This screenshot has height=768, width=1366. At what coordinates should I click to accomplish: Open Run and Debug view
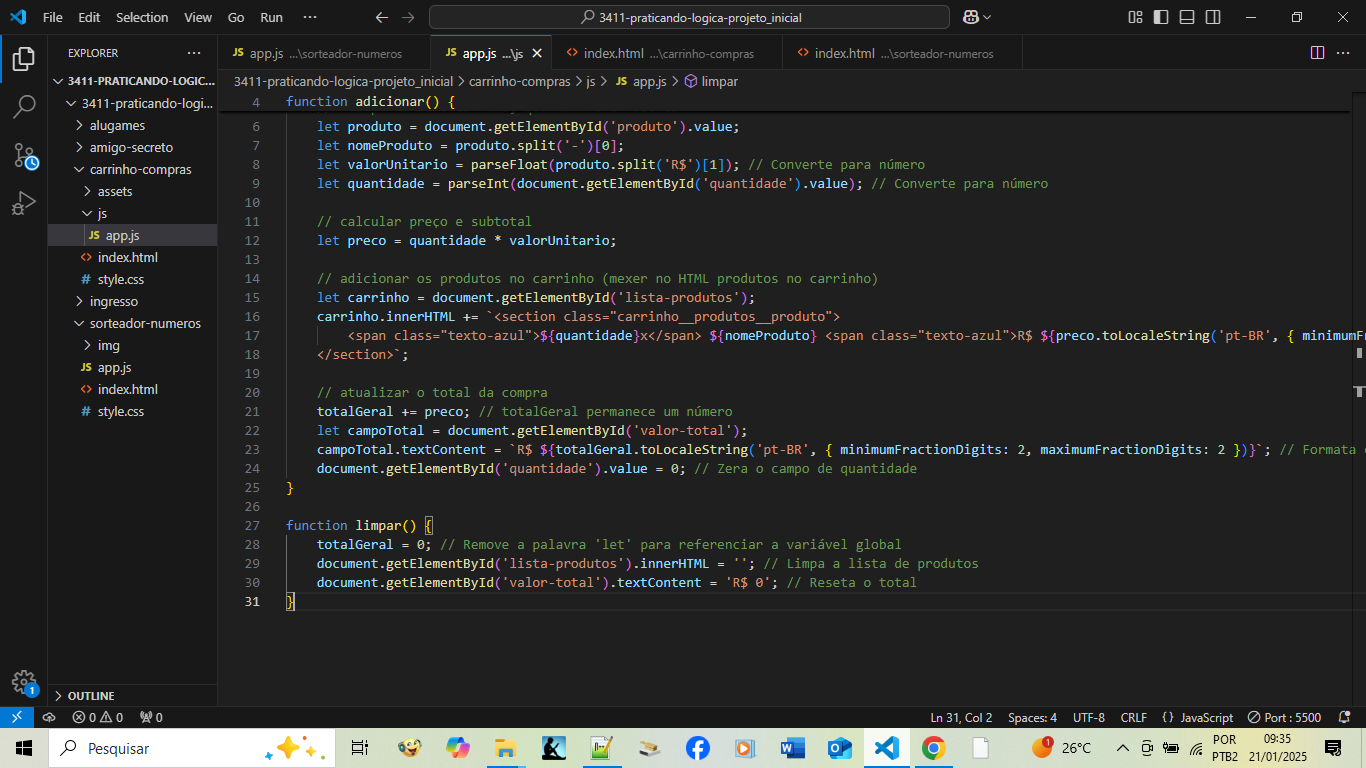(x=24, y=203)
